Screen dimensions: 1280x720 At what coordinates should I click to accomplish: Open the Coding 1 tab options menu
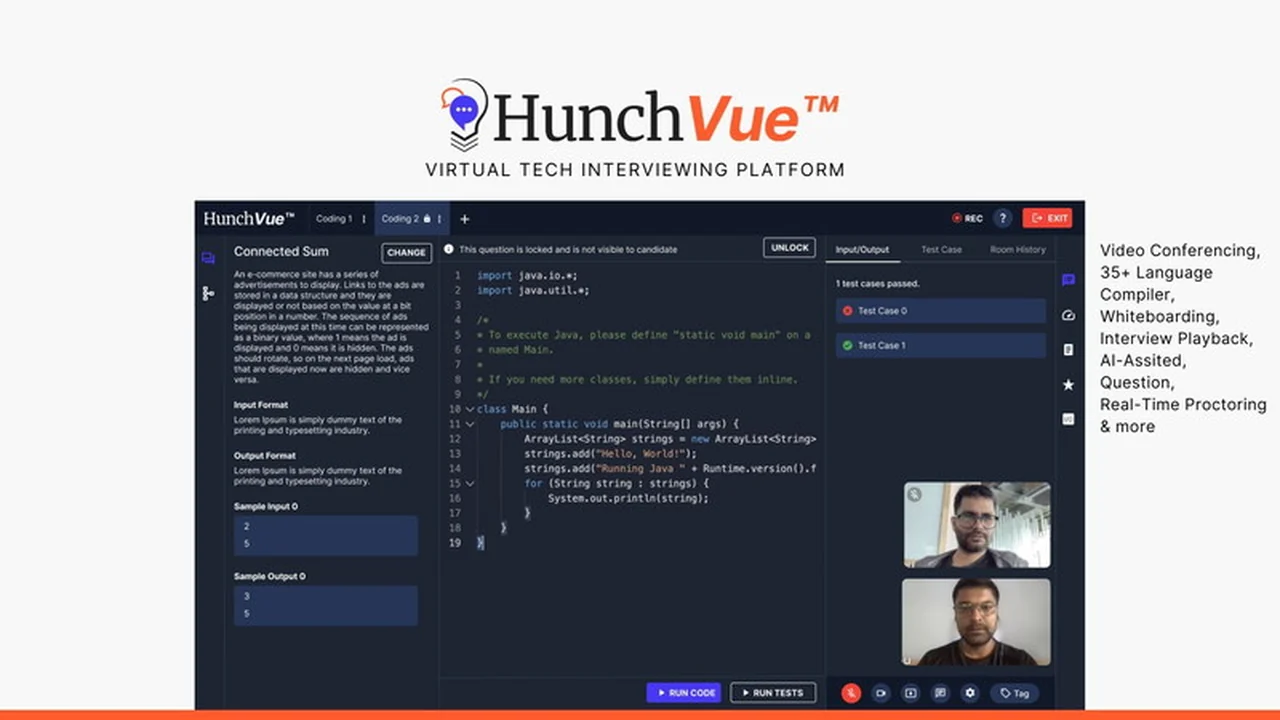click(364, 219)
